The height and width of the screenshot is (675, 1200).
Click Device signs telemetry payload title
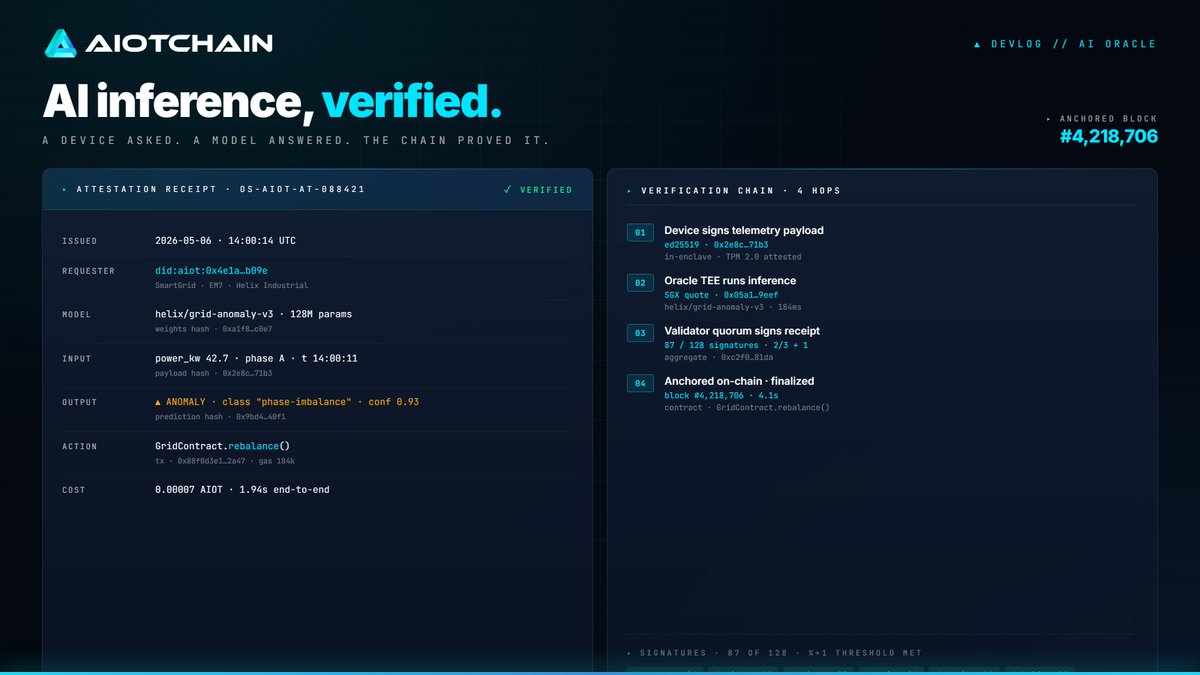(x=744, y=230)
